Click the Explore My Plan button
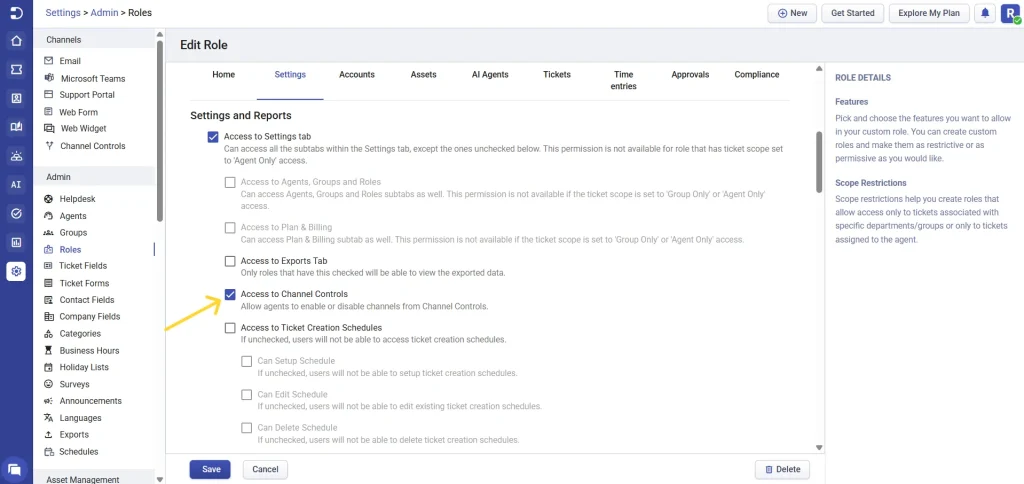 (x=929, y=13)
